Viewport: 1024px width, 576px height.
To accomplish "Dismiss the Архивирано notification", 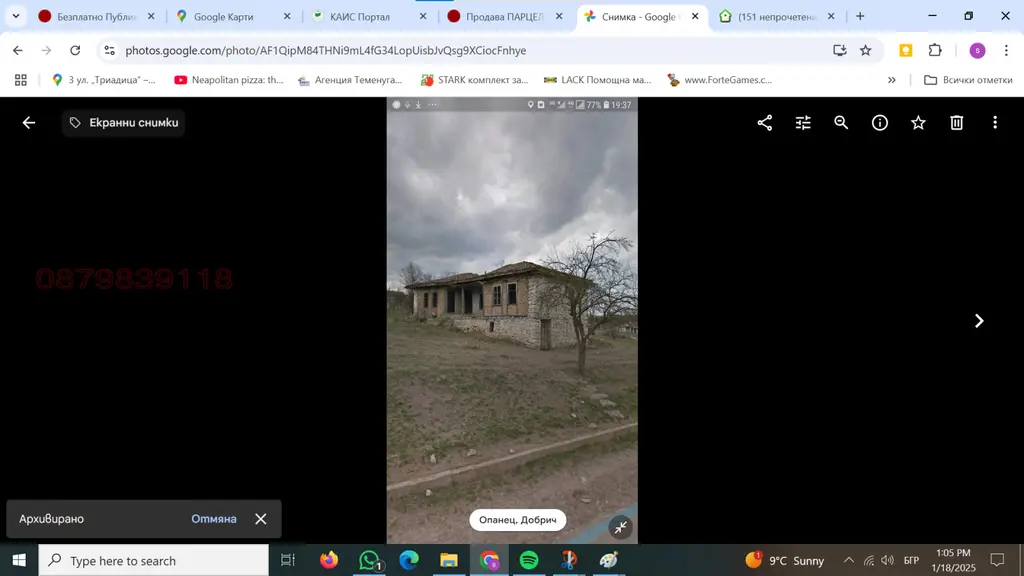I will [x=261, y=519].
